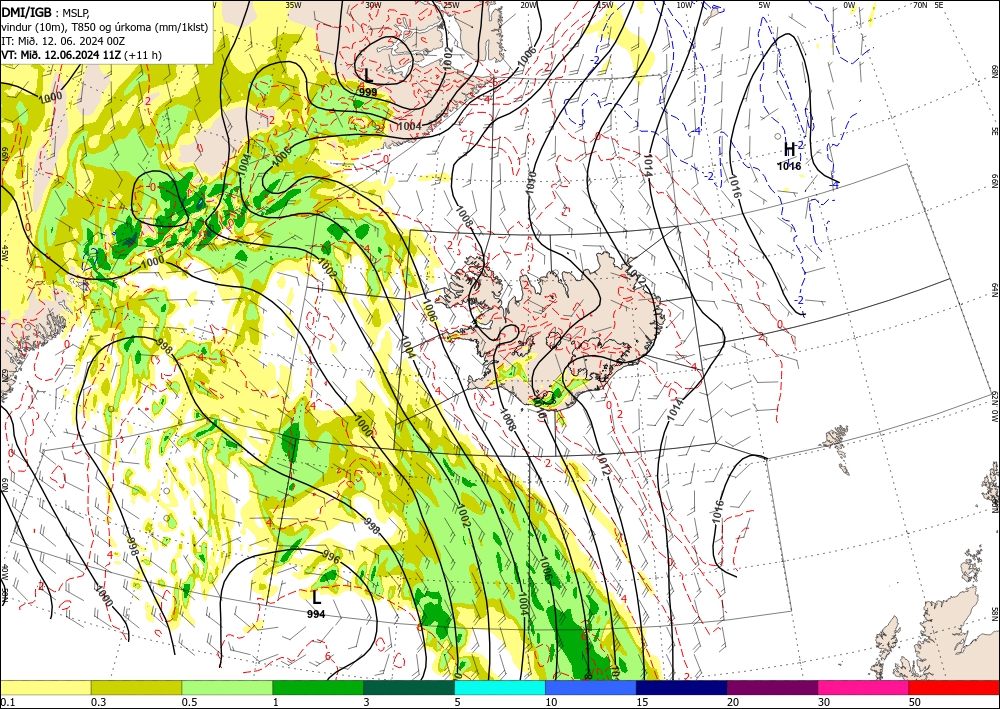This screenshot has height=709, width=1000.
Task: Select the green 1–3 mm legend swatch
Action: tap(318, 687)
